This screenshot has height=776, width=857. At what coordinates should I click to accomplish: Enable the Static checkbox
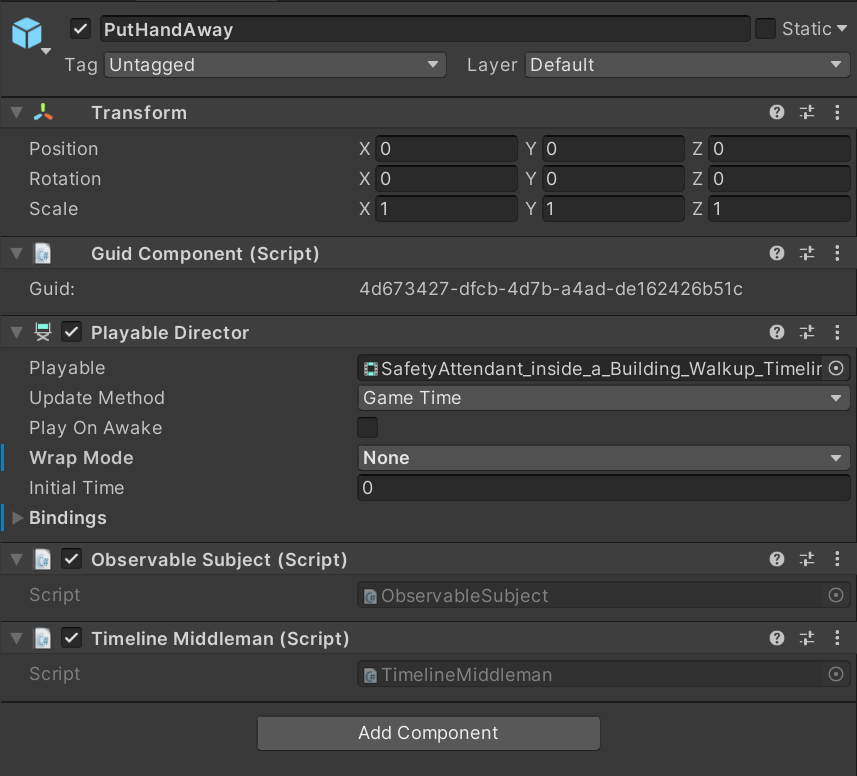click(x=765, y=29)
